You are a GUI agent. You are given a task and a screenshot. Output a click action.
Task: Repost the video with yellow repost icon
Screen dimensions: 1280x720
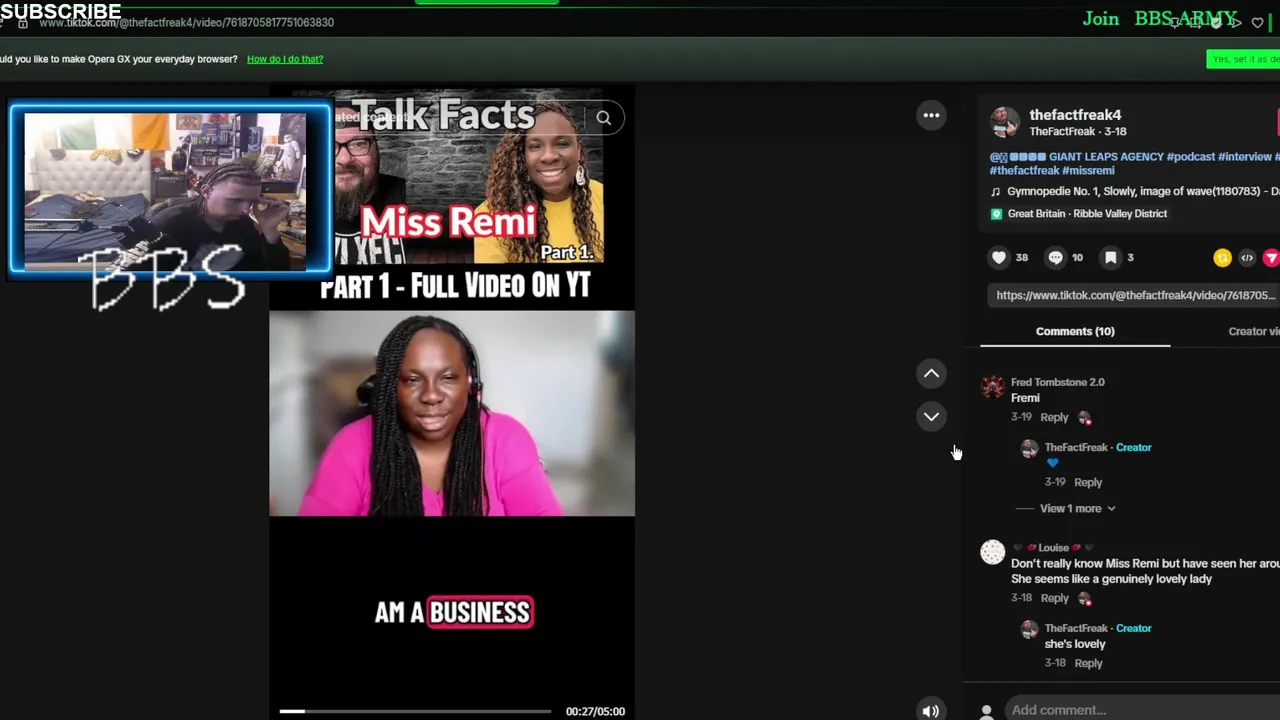[1222, 258]
